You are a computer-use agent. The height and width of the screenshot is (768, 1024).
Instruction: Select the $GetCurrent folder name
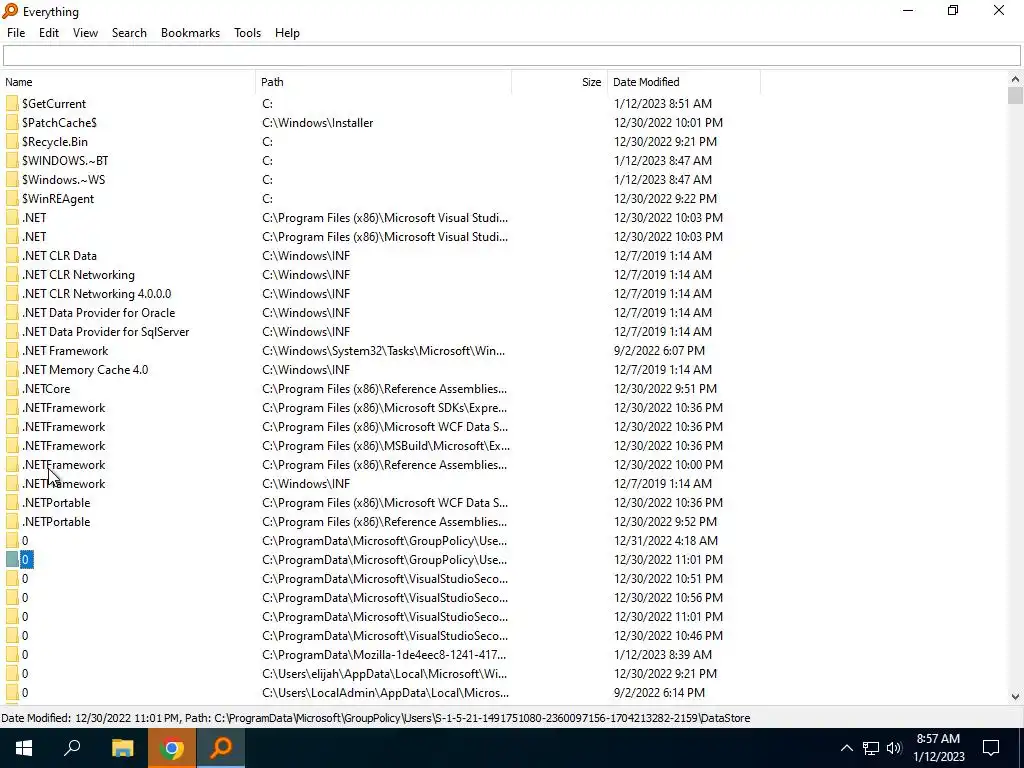point(54,103)
